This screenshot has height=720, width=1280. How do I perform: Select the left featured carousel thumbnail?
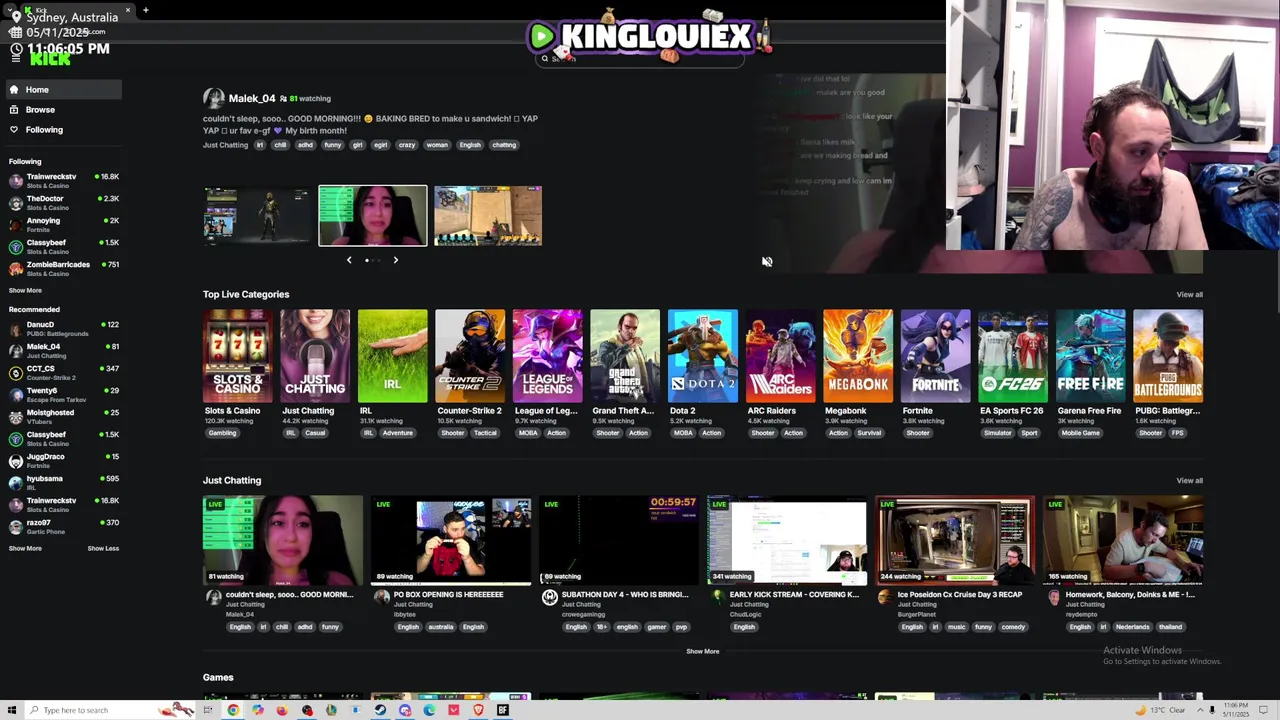[257, 215]
